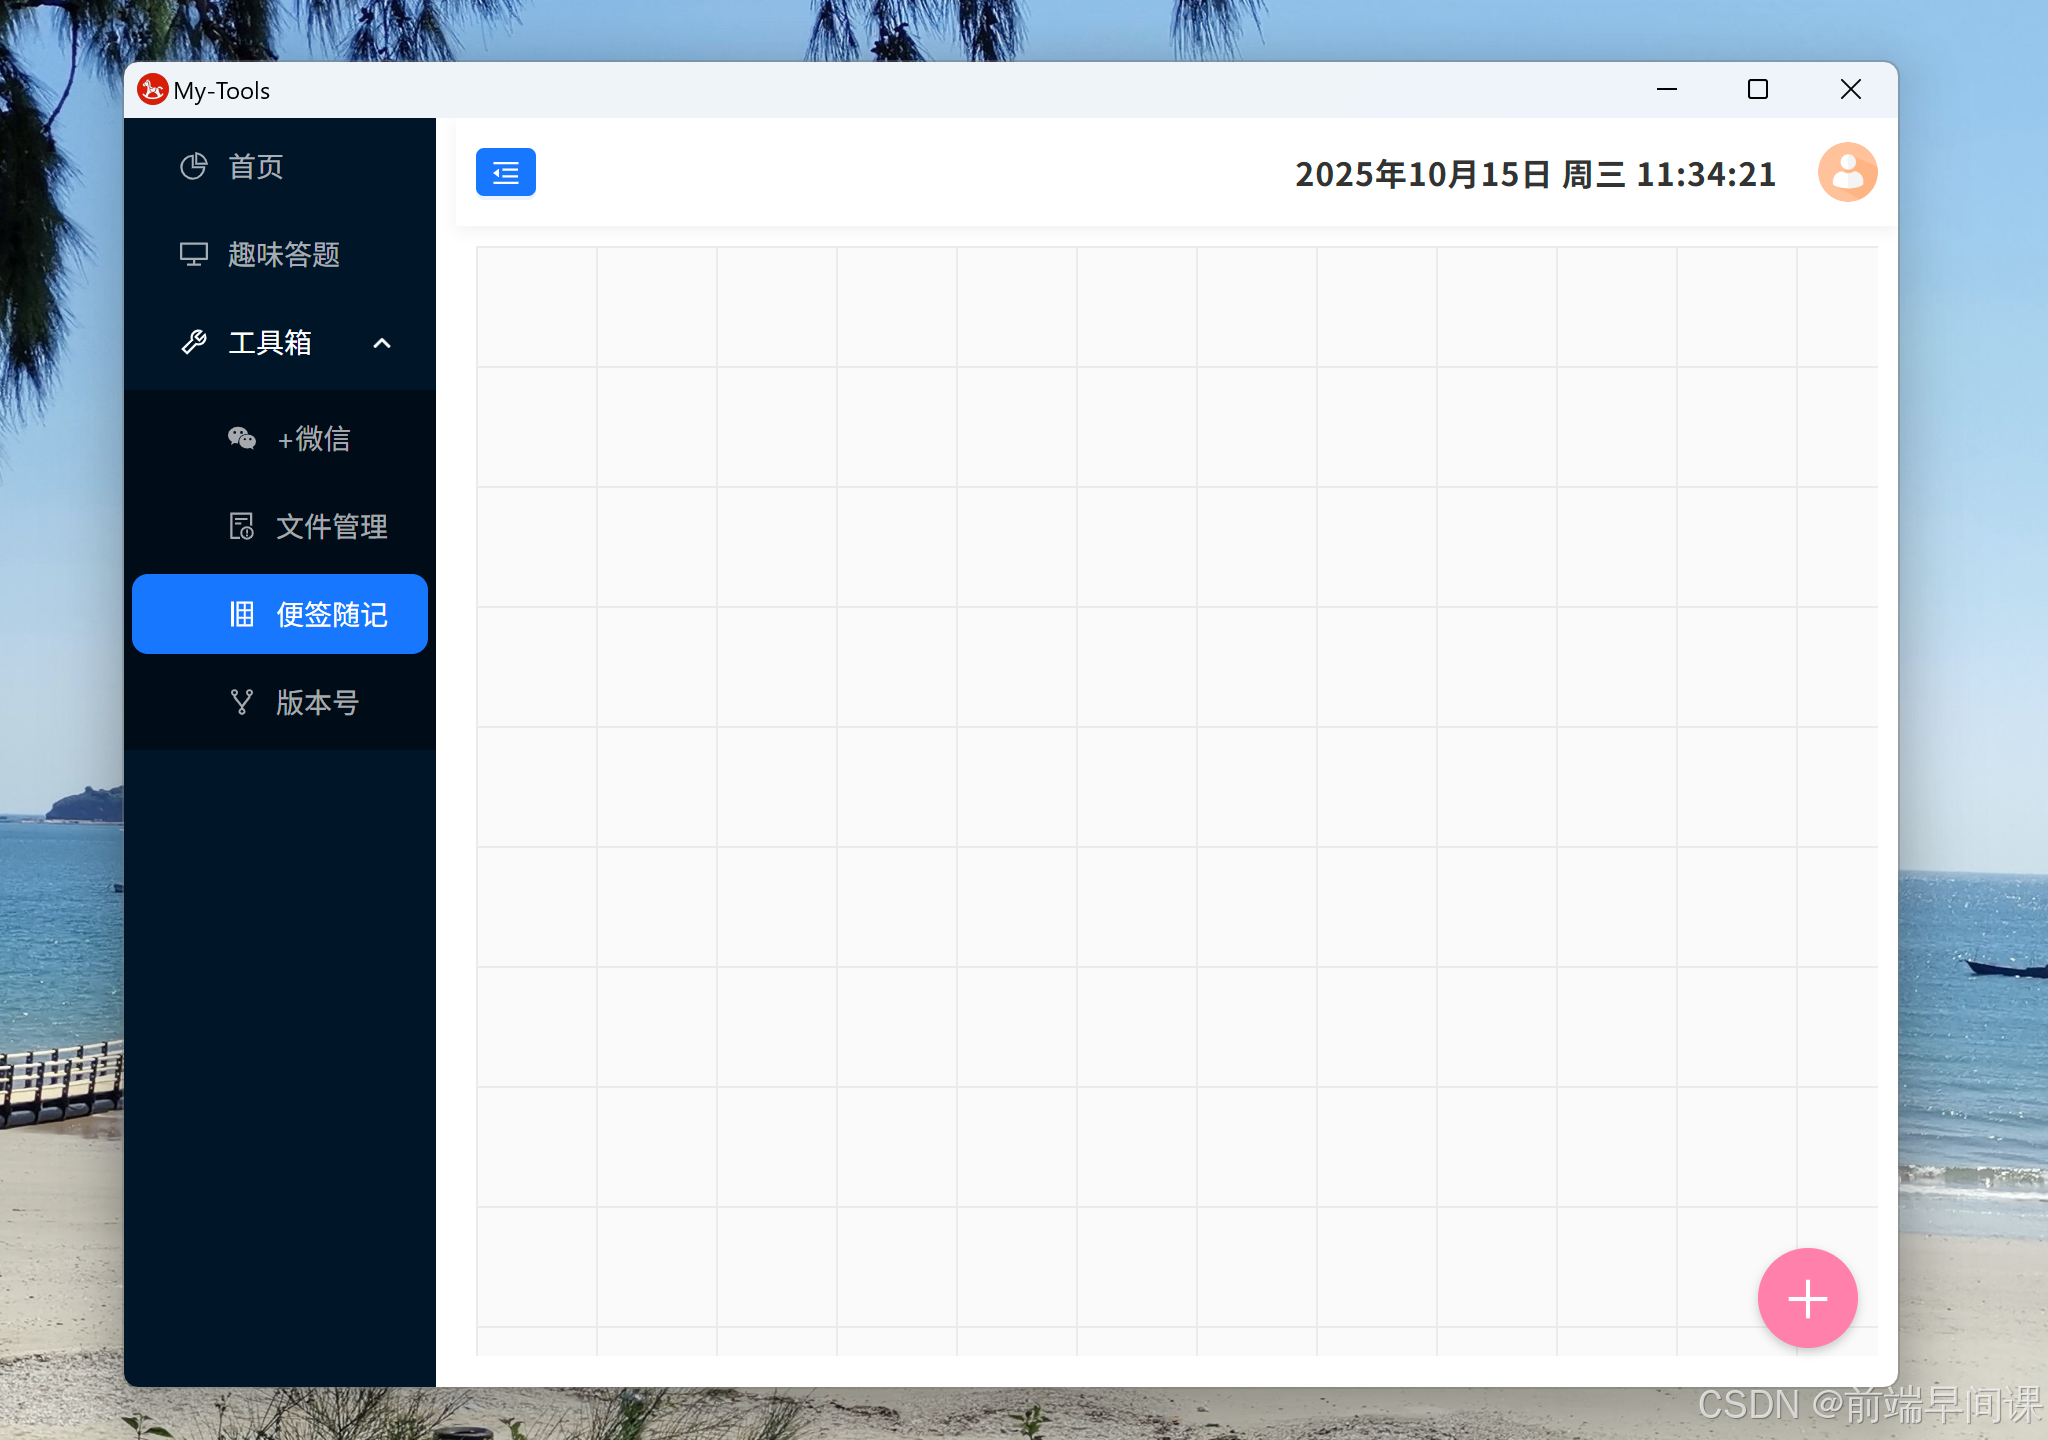Click the file icon beside 文件管理

point(241,526)
